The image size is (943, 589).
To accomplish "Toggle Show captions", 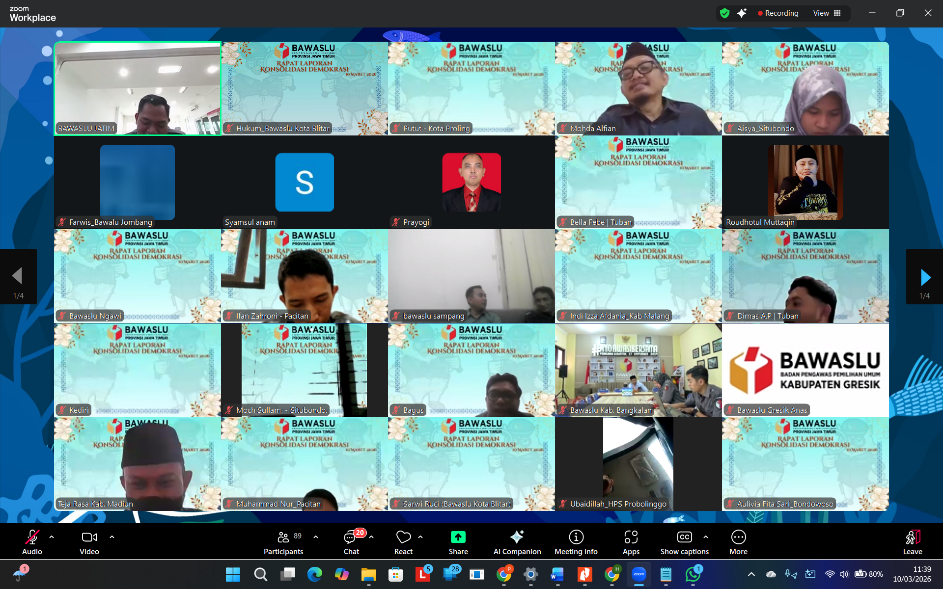I will click(x=684, y=541).
